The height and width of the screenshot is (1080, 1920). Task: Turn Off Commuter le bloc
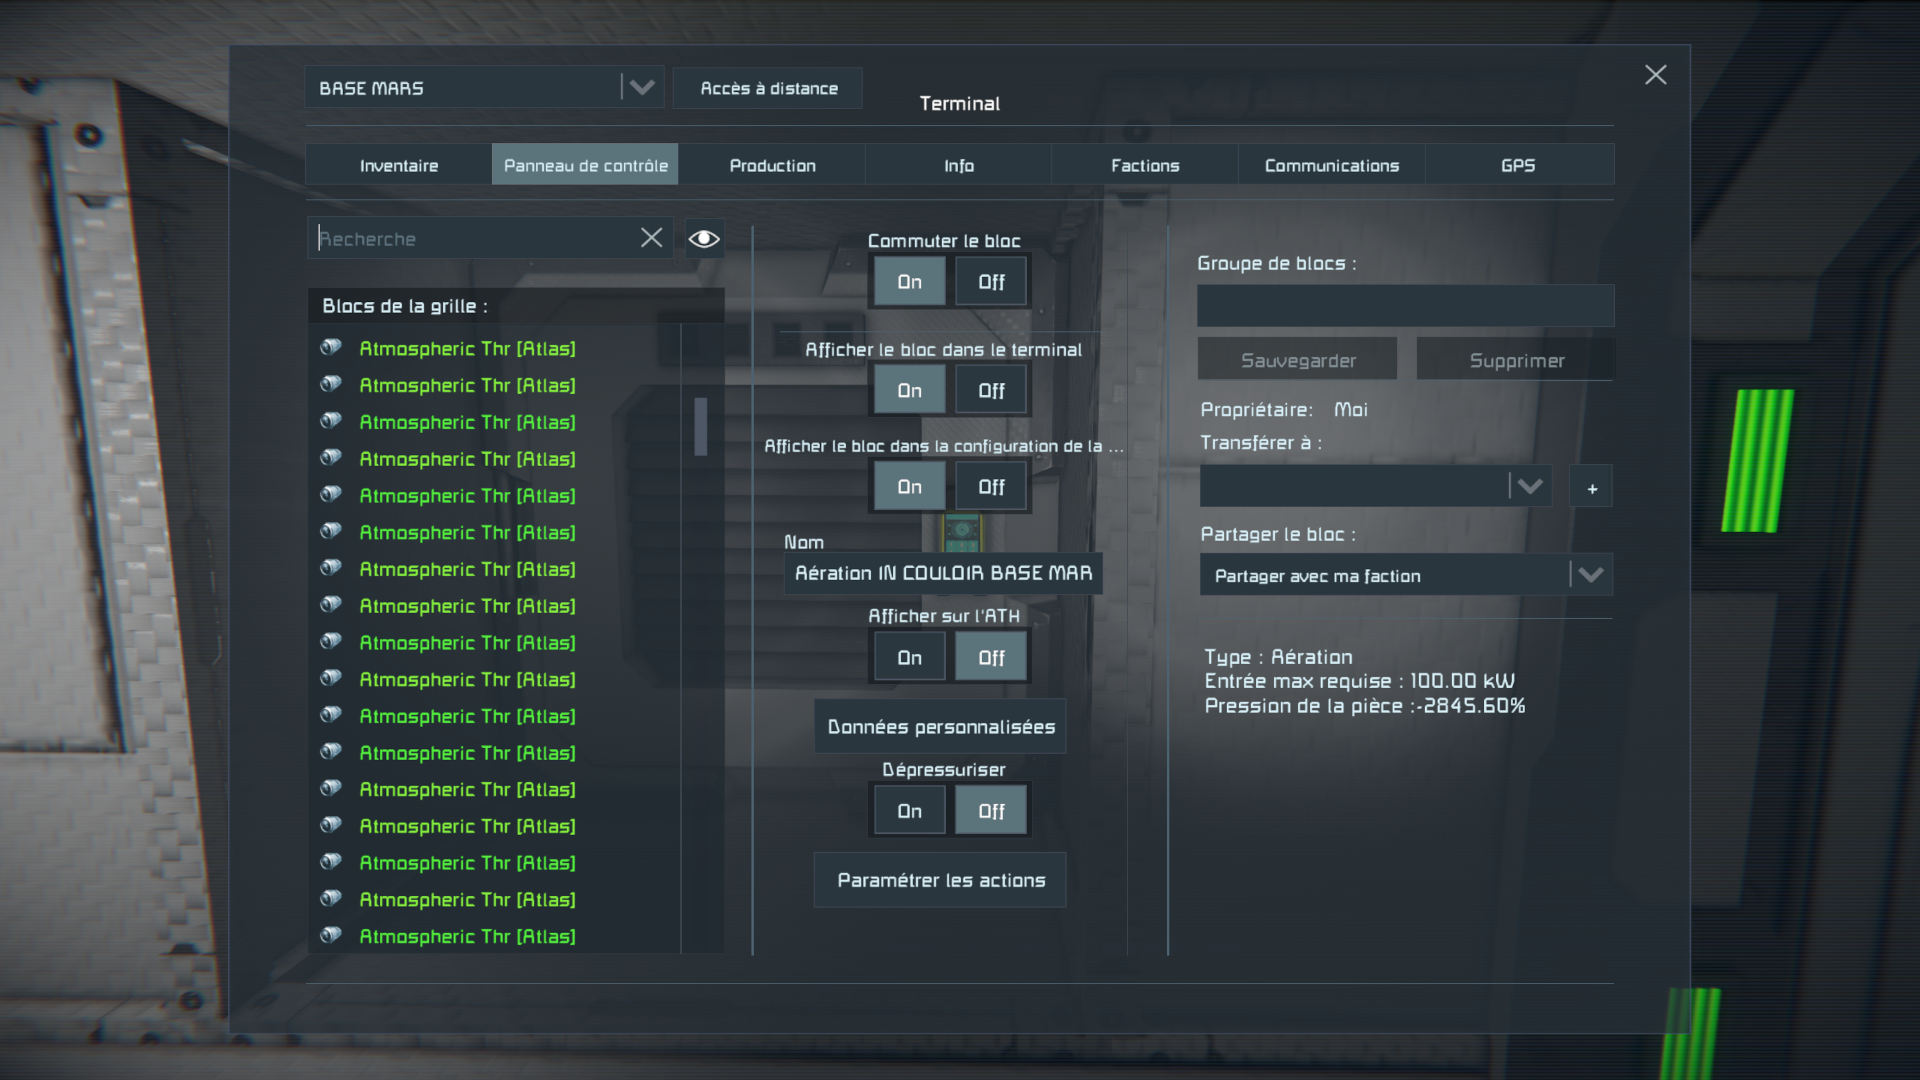click(x=990, y=282)
